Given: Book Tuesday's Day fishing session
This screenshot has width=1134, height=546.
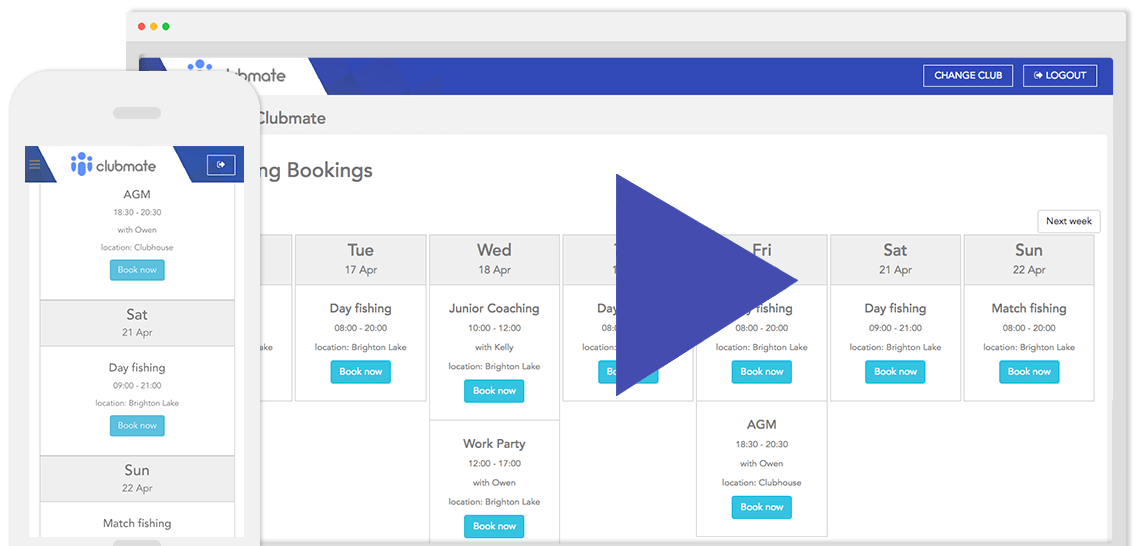Looking at the screenshot, I should click(360, 372).
